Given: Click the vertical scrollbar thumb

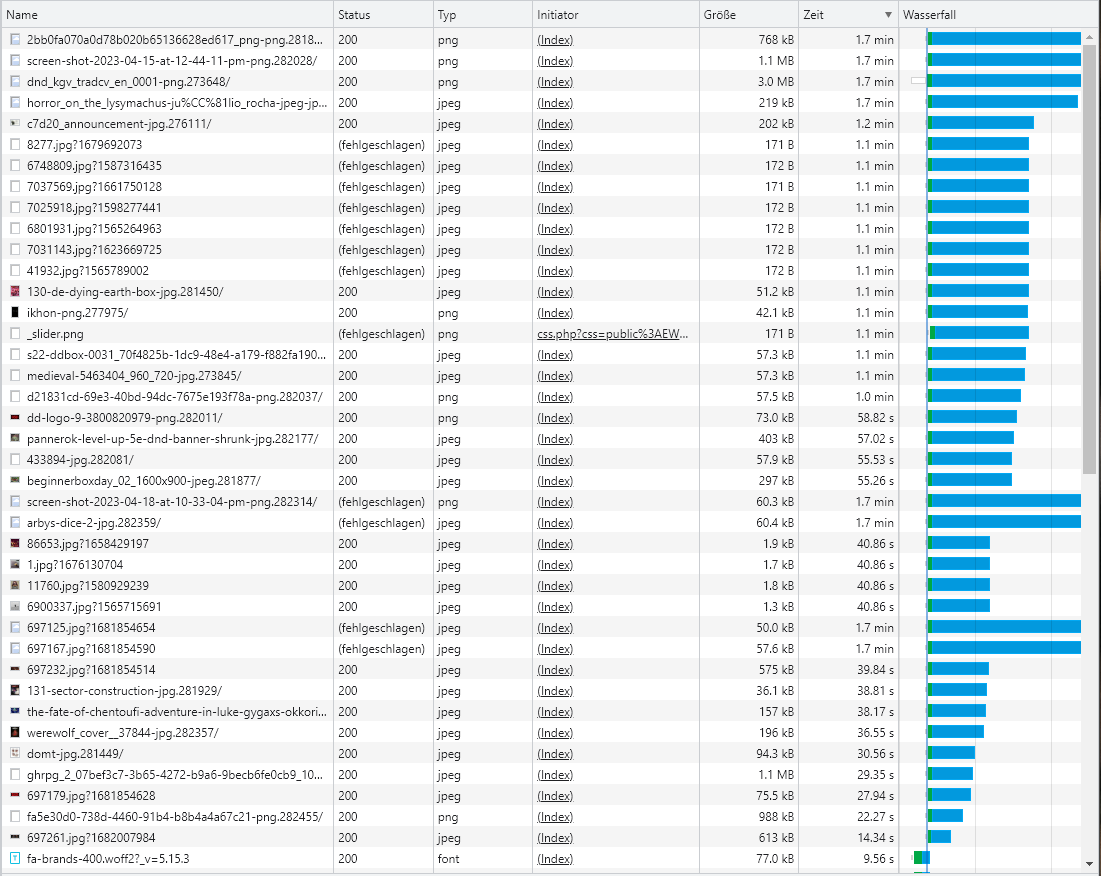Looking at the screenshot, I should pyautogui.click(x=1089, y=258).
